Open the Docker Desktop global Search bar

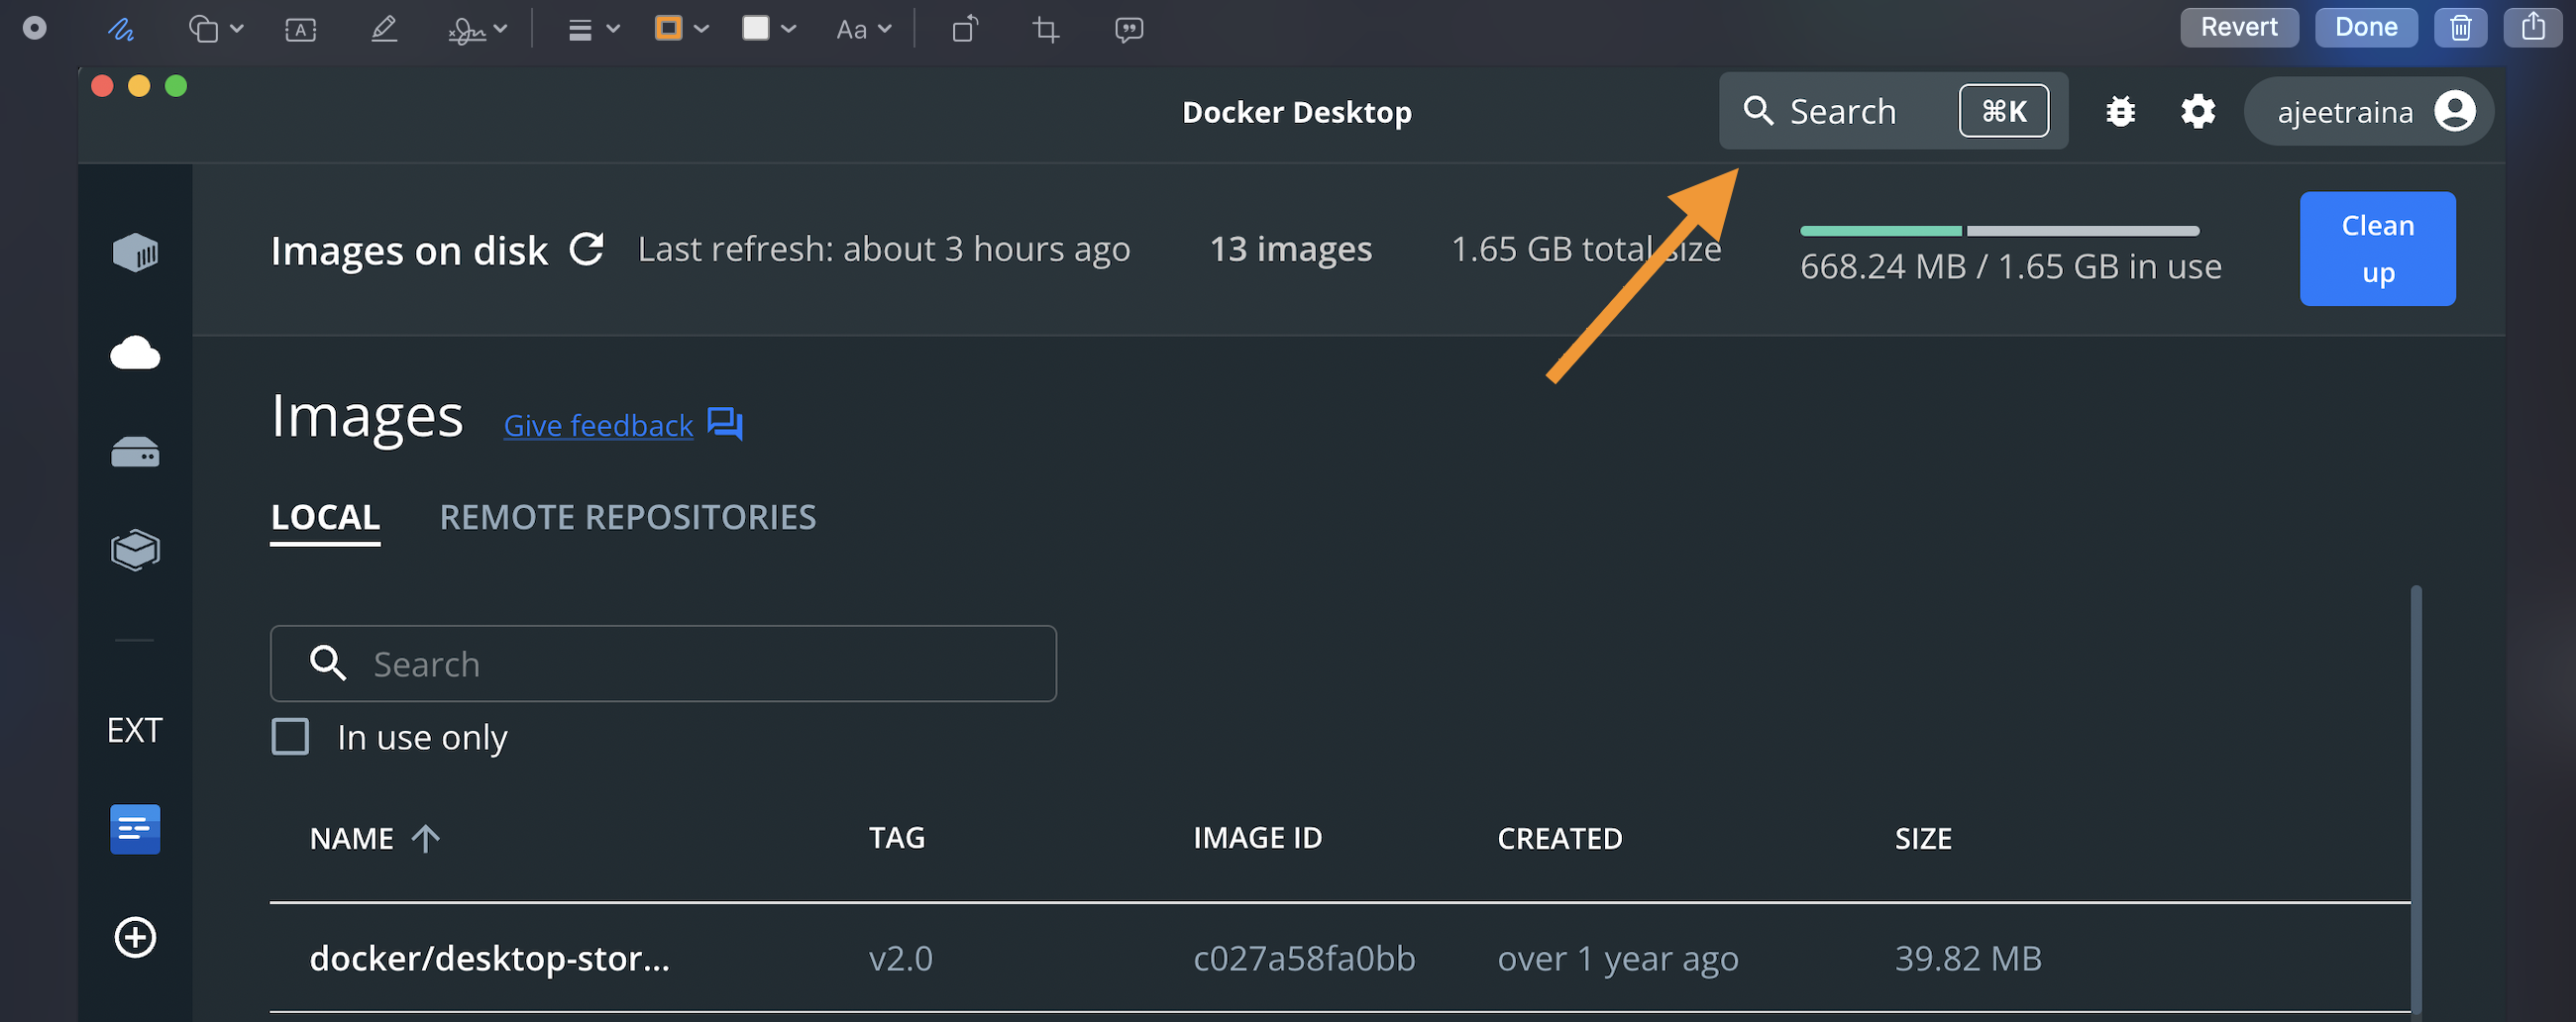pos(1893,111)
